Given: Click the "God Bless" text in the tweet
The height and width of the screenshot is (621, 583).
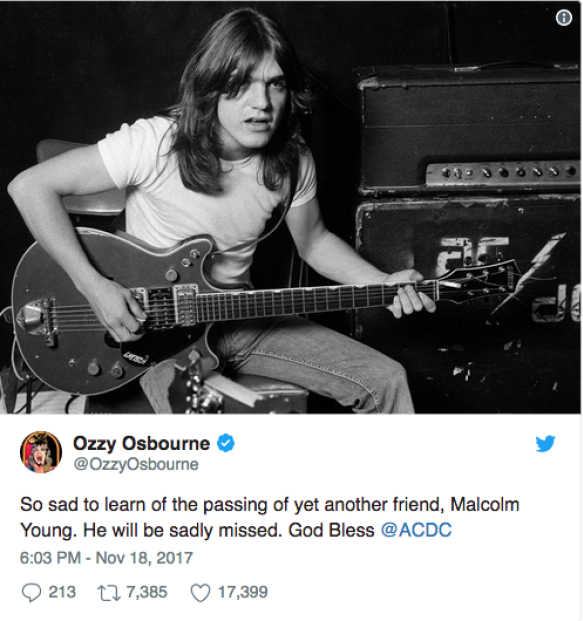Looking at the screenshot, I should [x=331, y=530].
